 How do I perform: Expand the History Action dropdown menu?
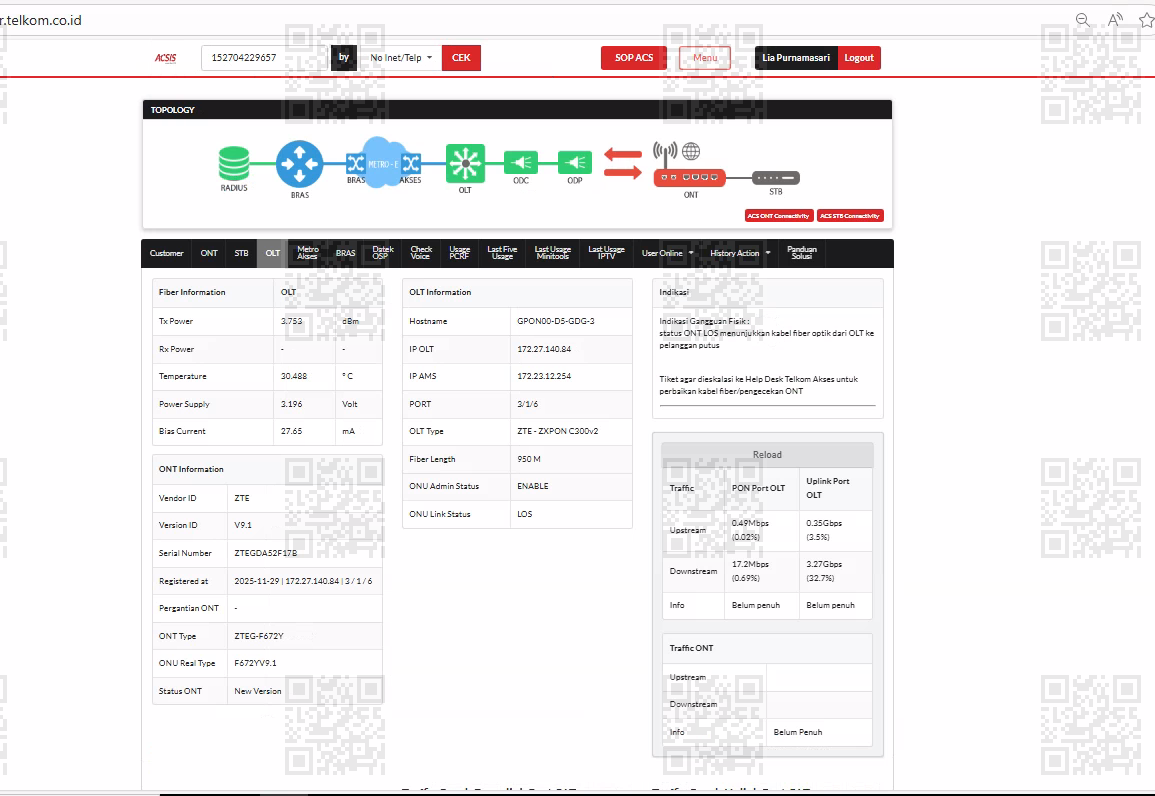point(740,253)
